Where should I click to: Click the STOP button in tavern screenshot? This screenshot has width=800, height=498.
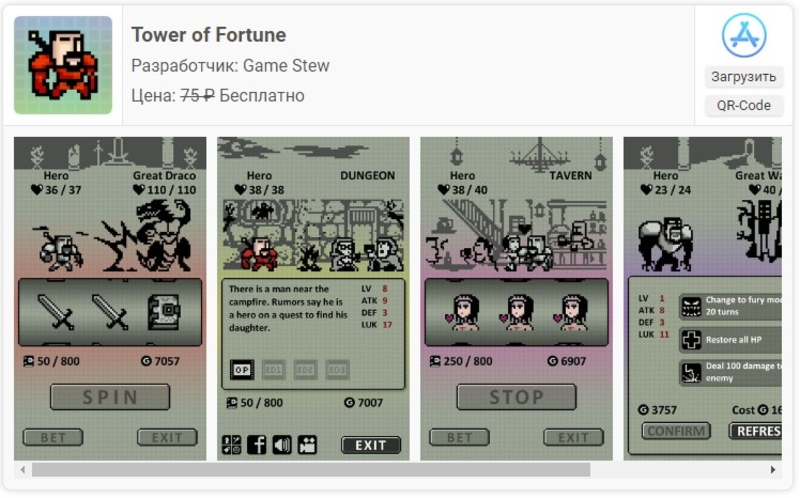click(516, 397)
